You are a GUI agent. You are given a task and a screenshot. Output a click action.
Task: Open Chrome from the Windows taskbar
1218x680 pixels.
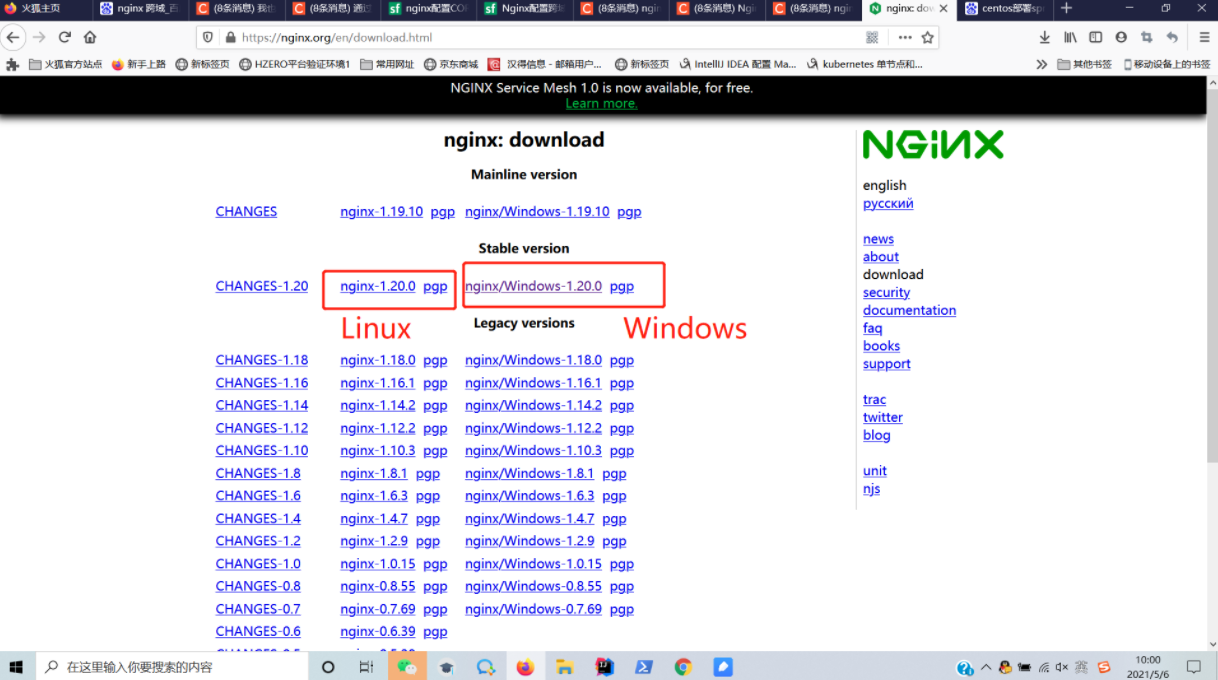(683, 667)
